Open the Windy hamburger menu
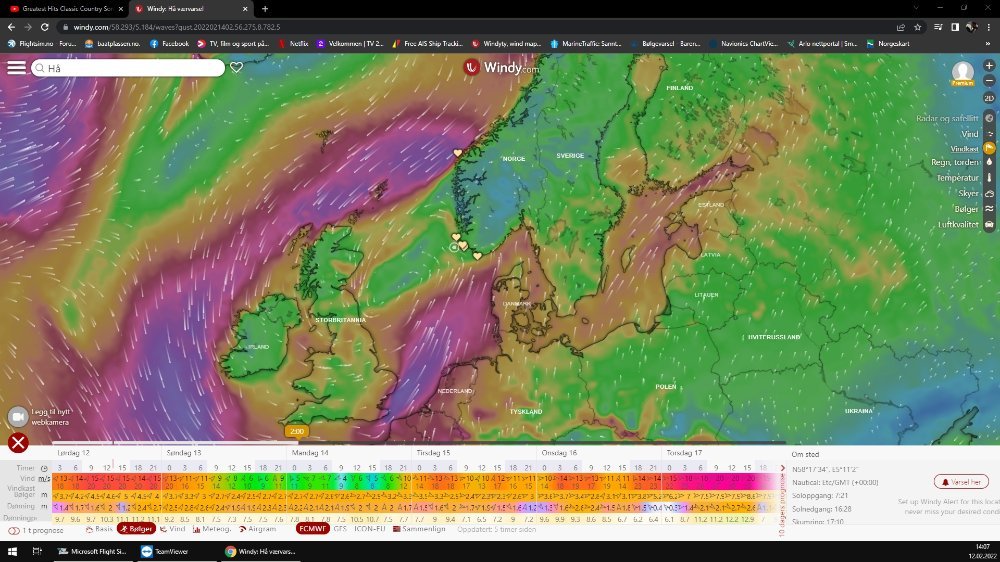The width and height of the screenshot is (1000, 562). (16, 68)
